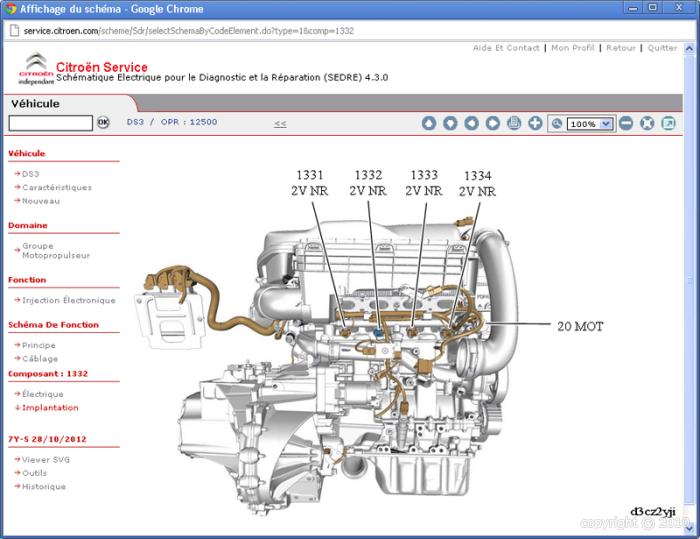The image size is (700, 539).
Task: Click the 20 MOT harness label
Action: tap(580, 326)
